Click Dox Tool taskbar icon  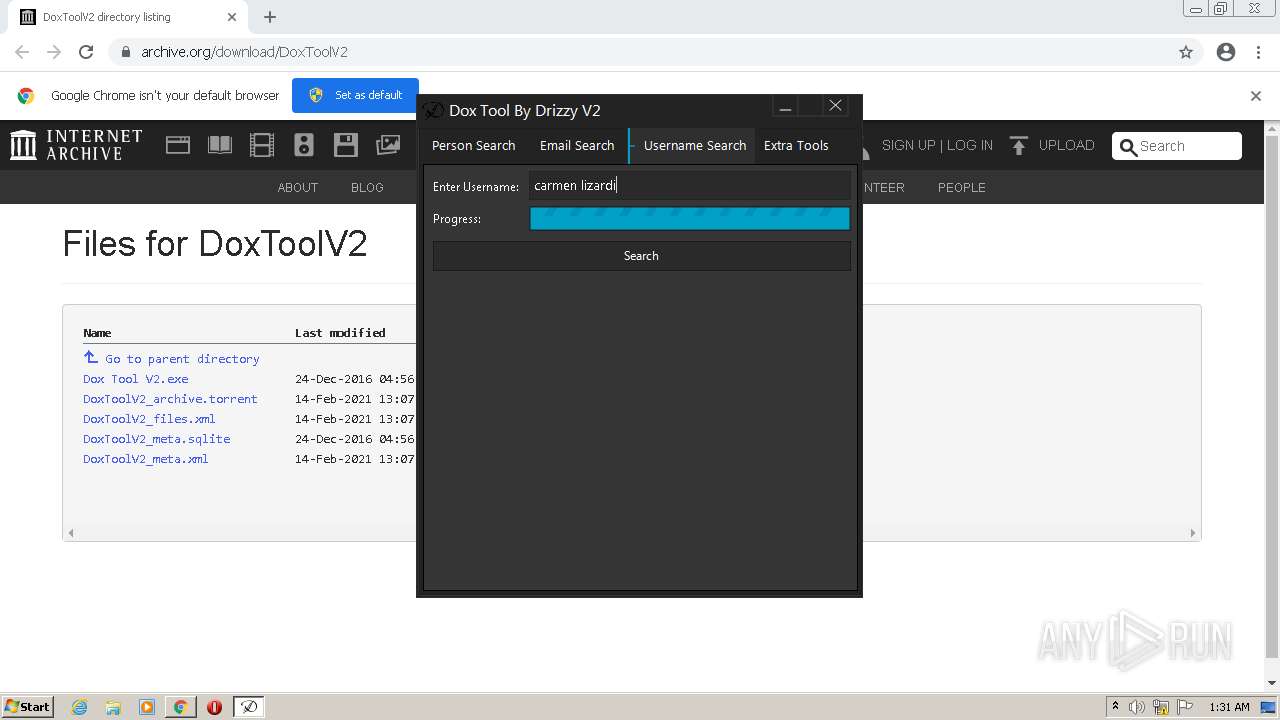[x=249, y=707]
